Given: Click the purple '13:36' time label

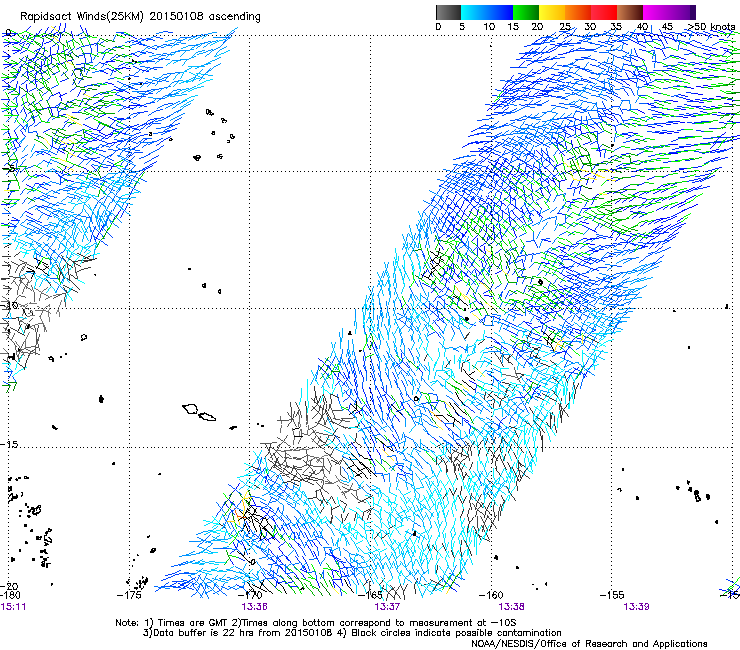Looking at the screenshot, I should point(254,607).
